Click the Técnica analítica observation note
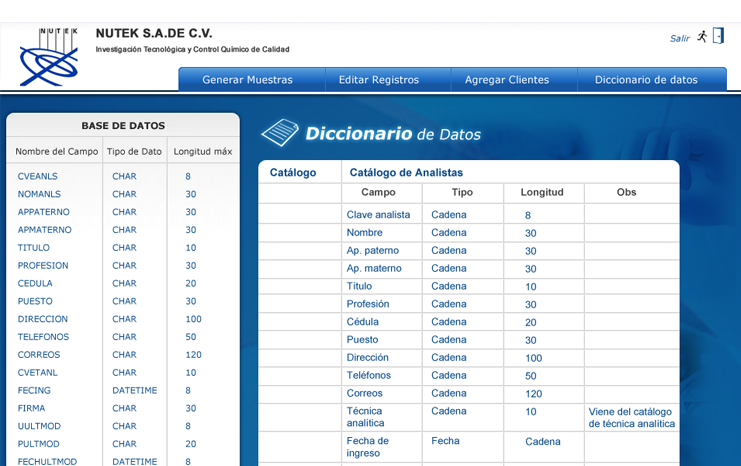 [631, 418]
